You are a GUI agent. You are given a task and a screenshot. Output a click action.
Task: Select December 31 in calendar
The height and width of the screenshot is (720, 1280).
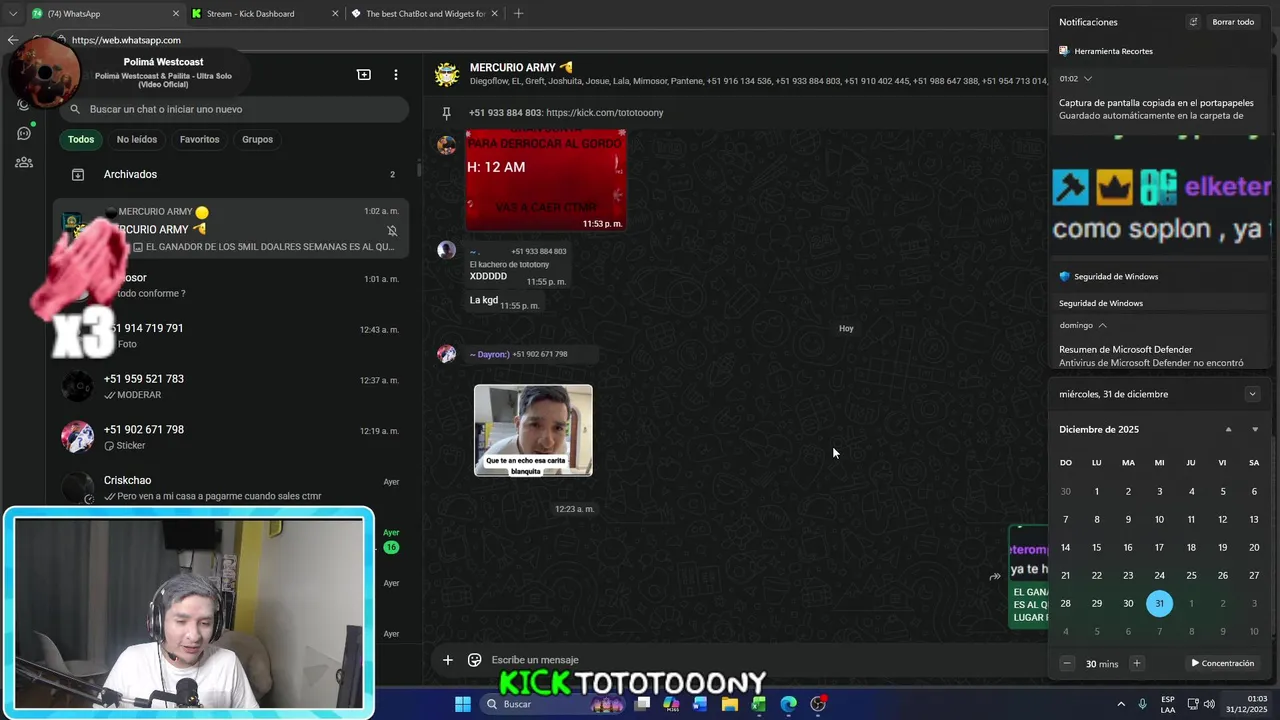[x=1159, y=603]
